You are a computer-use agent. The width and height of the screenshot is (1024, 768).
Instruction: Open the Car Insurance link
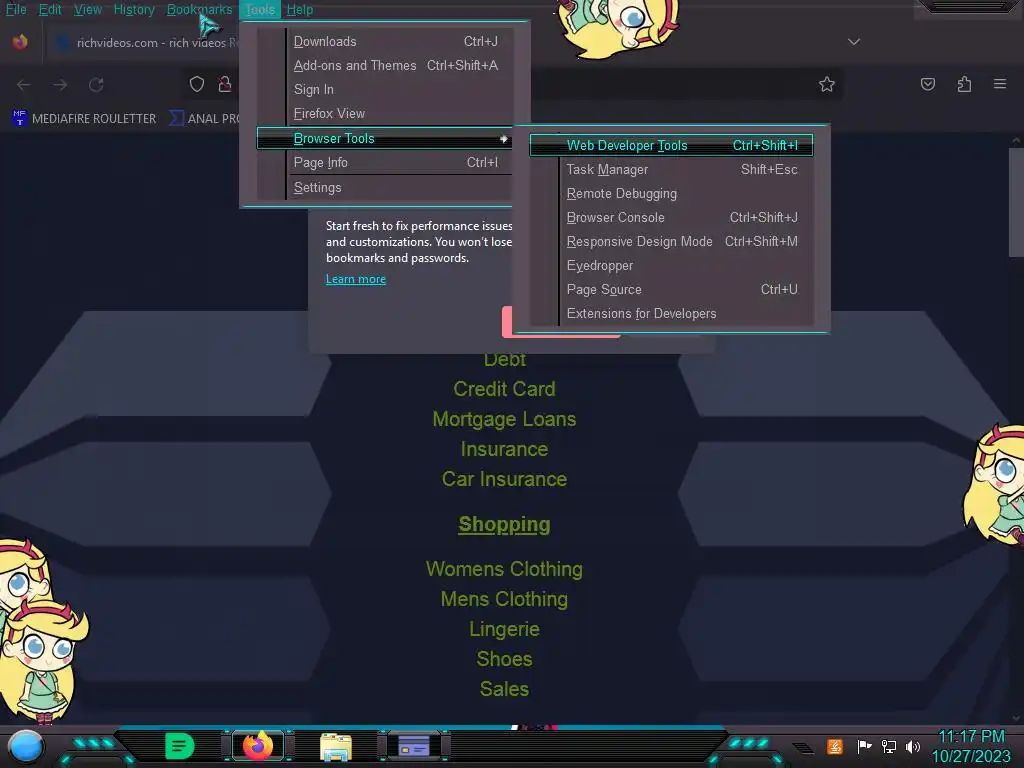tap(504, 479)
